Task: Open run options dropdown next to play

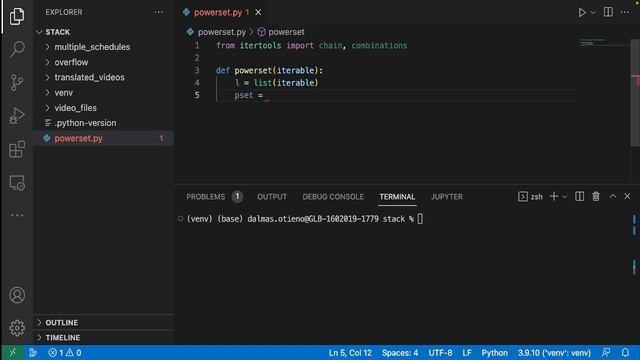Action: 593,13
